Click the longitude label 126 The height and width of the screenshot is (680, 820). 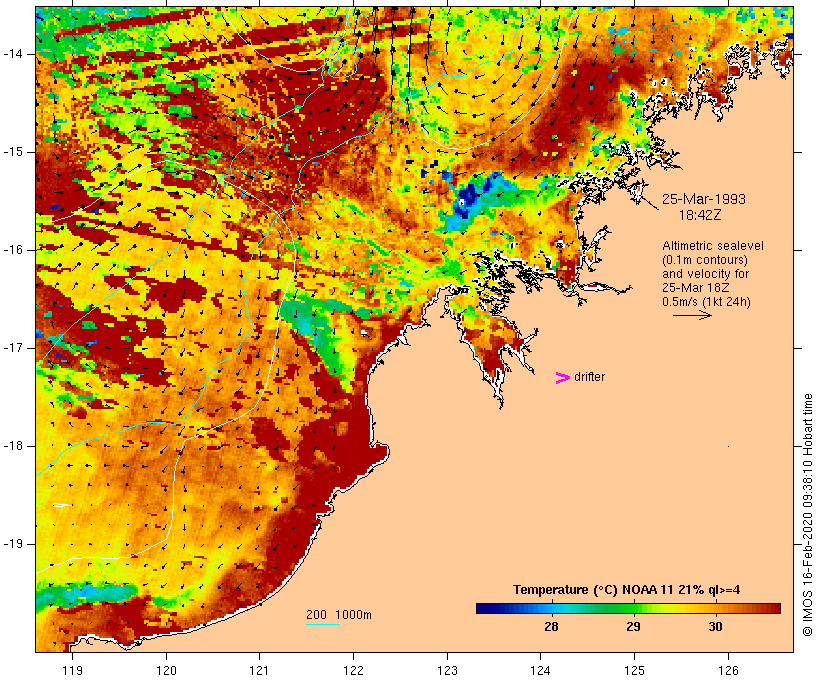click(728, 670)
